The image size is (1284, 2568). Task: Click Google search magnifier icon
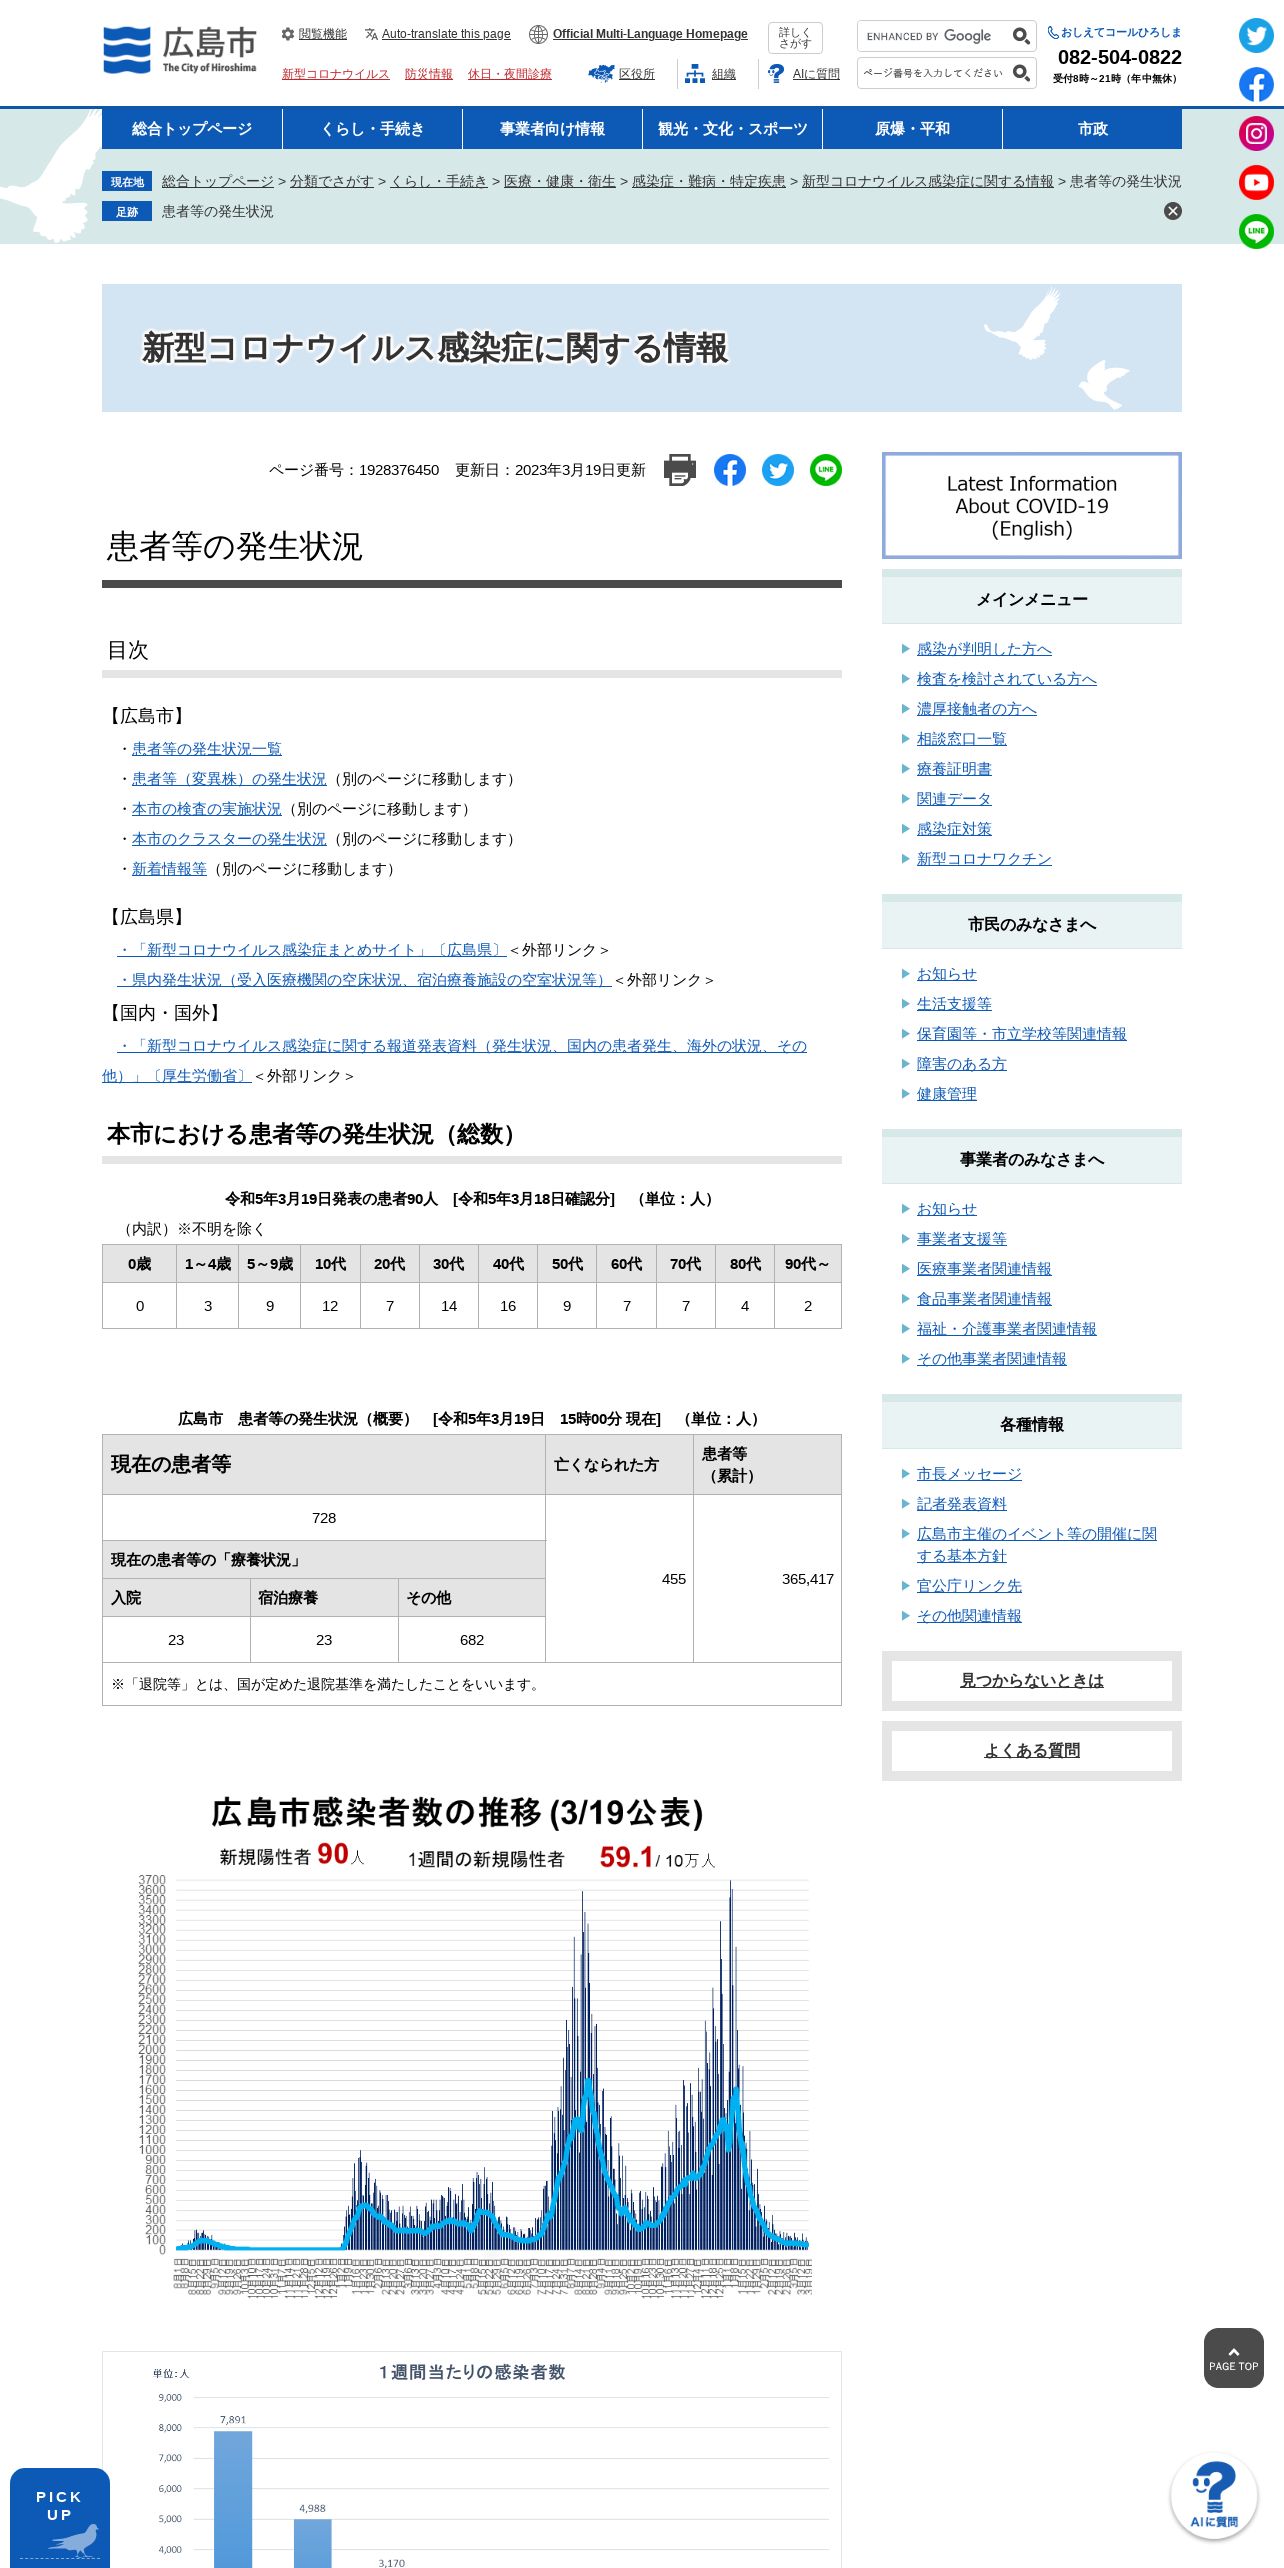(1021, 36)
